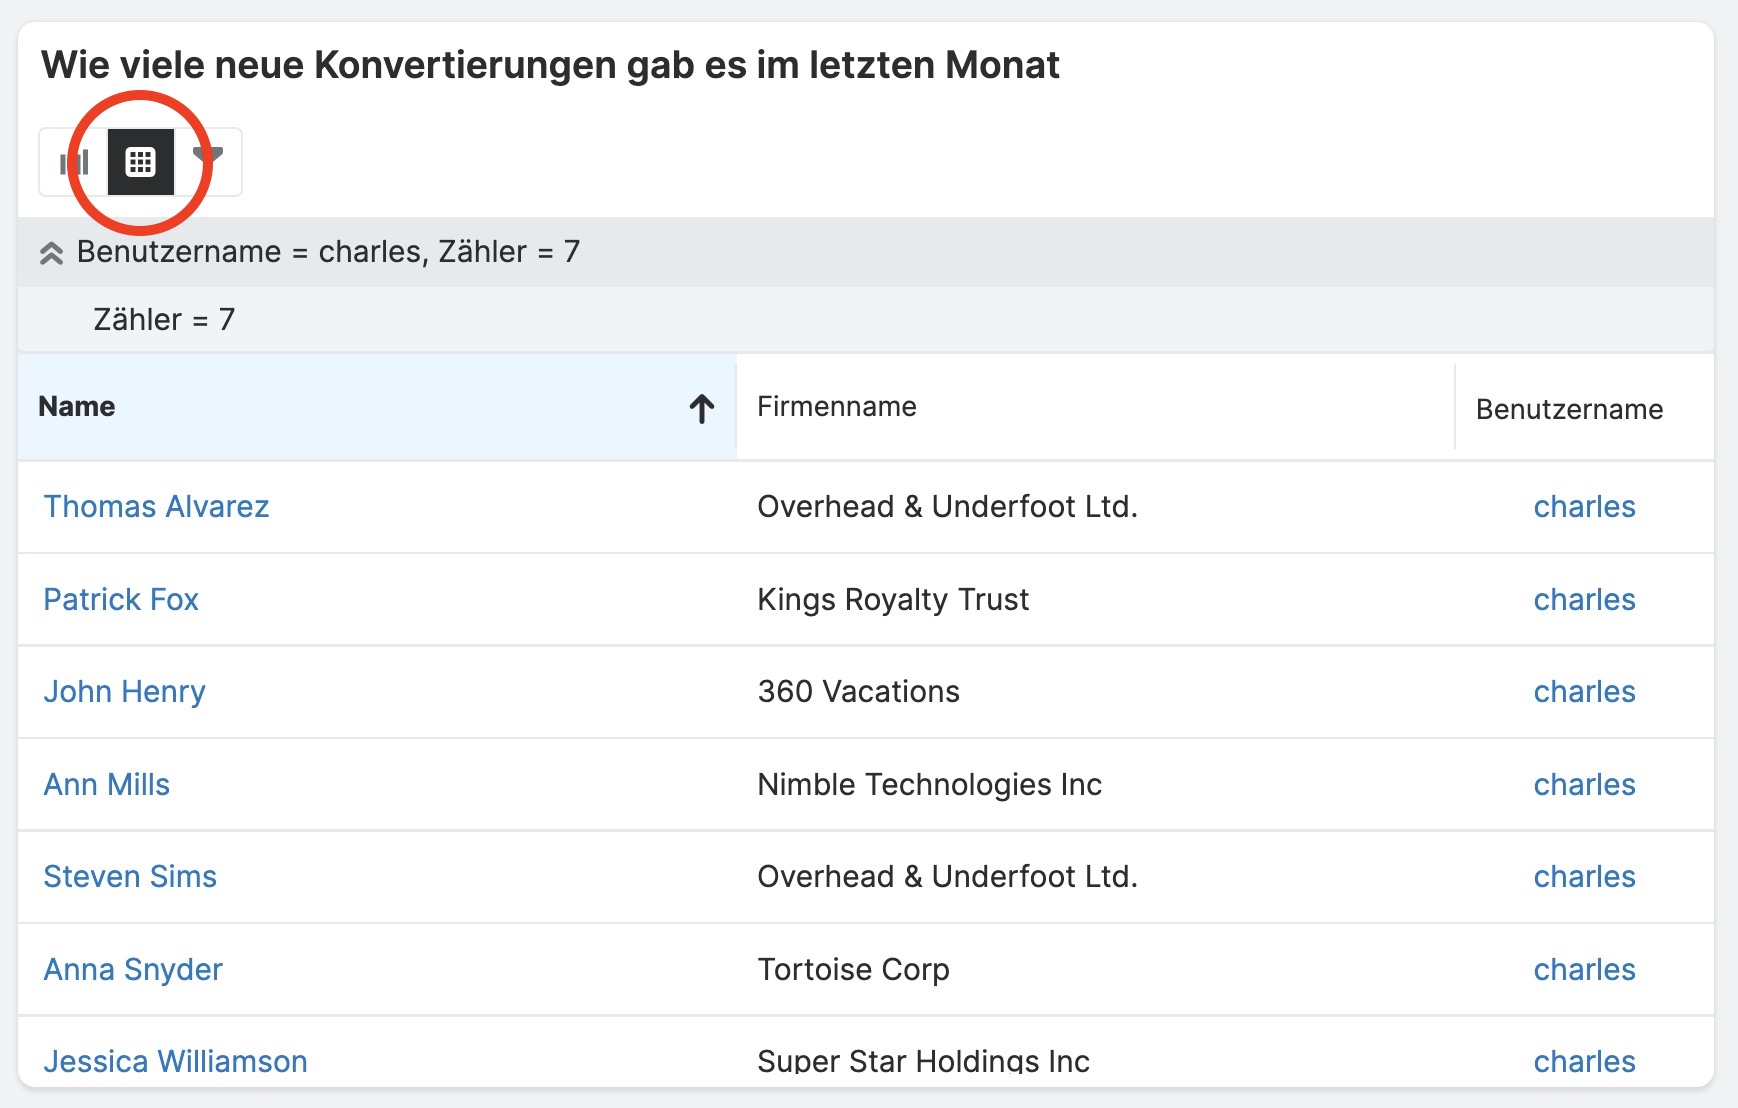Click charles user in Tortoise Corp row
1738x1108 pixels.
[1584, 970]
